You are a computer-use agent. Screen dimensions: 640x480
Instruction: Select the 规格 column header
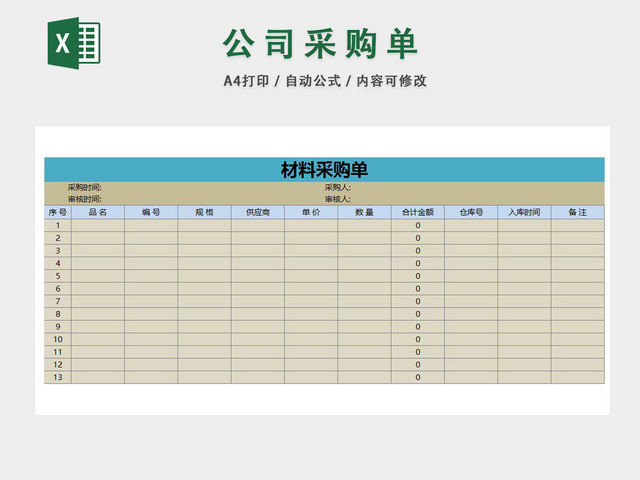(204, 212)
